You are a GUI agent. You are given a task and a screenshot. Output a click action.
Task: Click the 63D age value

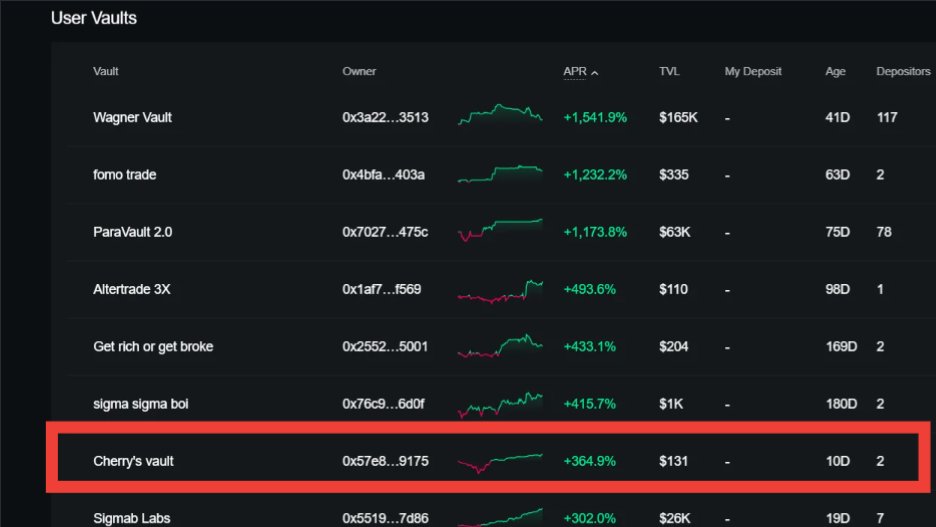[838, 175]
